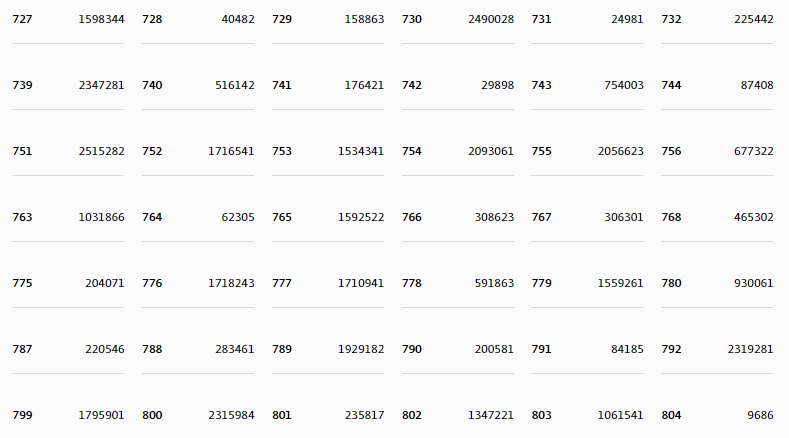Click the entry numbered 775
Viewport: 789px width, 438px height.
point(68,283)
